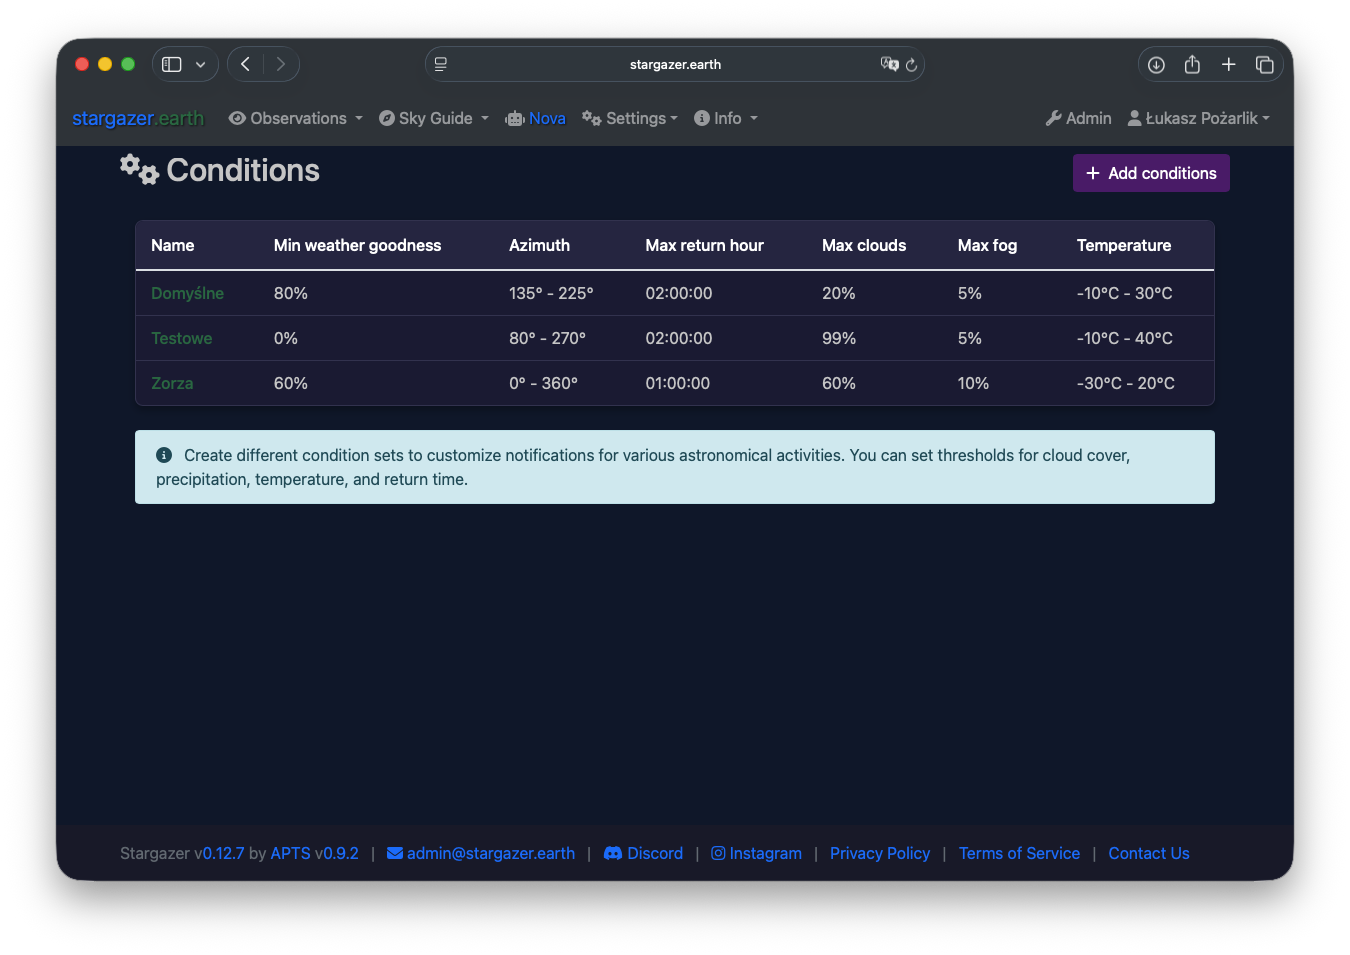Open the Domyślne condition set
Image resolution: width=1350 pixels, height=955 pixels.
187,293
